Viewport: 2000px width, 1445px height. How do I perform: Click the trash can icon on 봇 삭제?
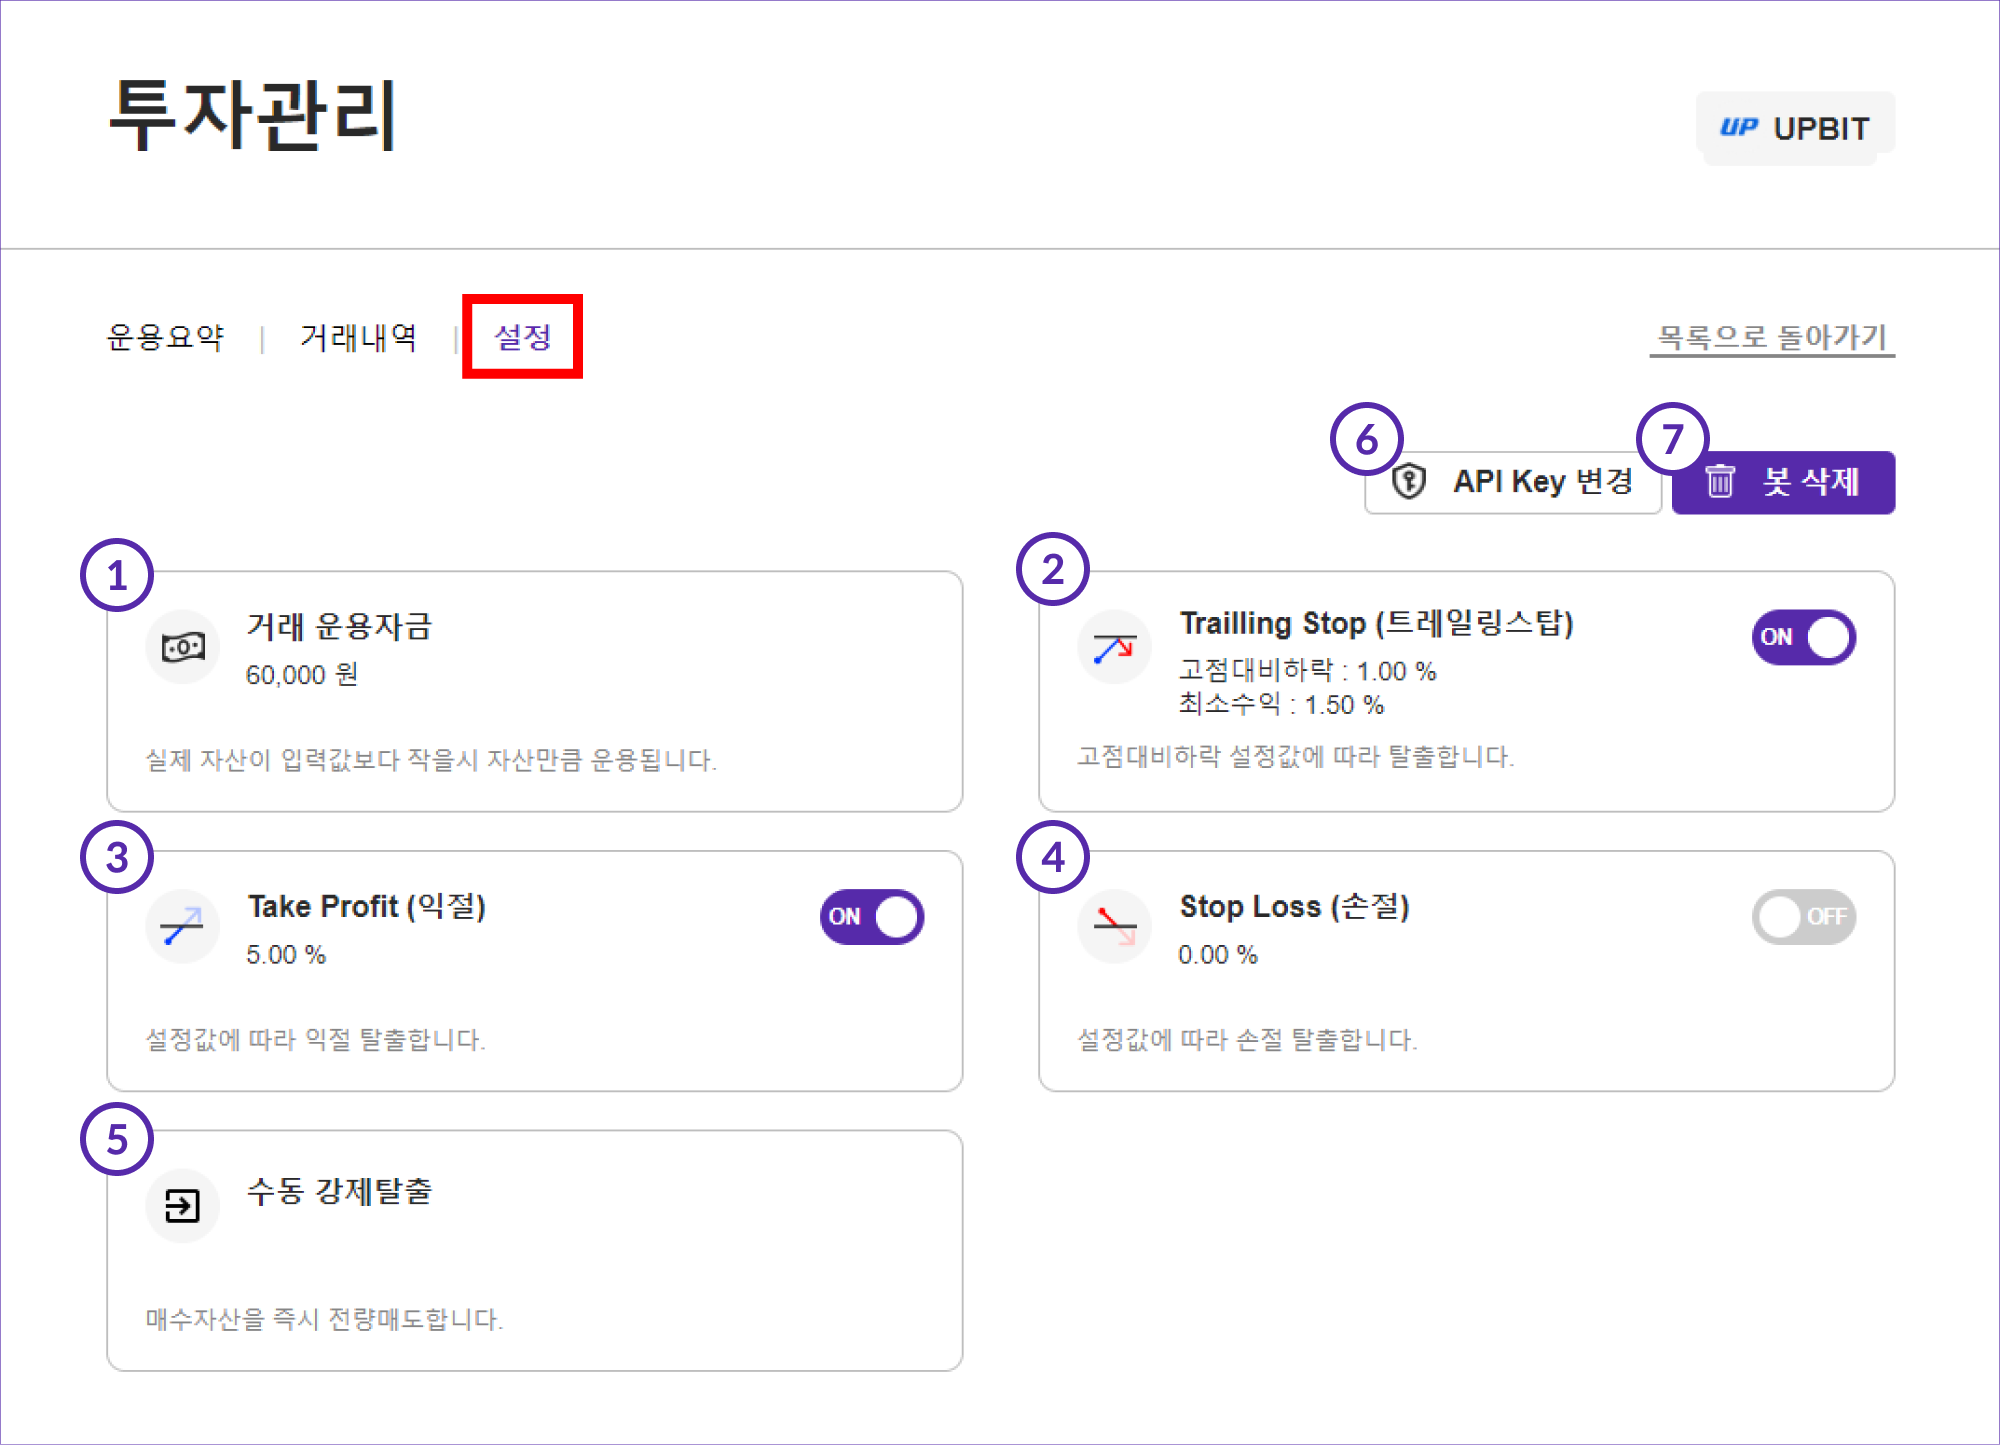coord(1719,482)
